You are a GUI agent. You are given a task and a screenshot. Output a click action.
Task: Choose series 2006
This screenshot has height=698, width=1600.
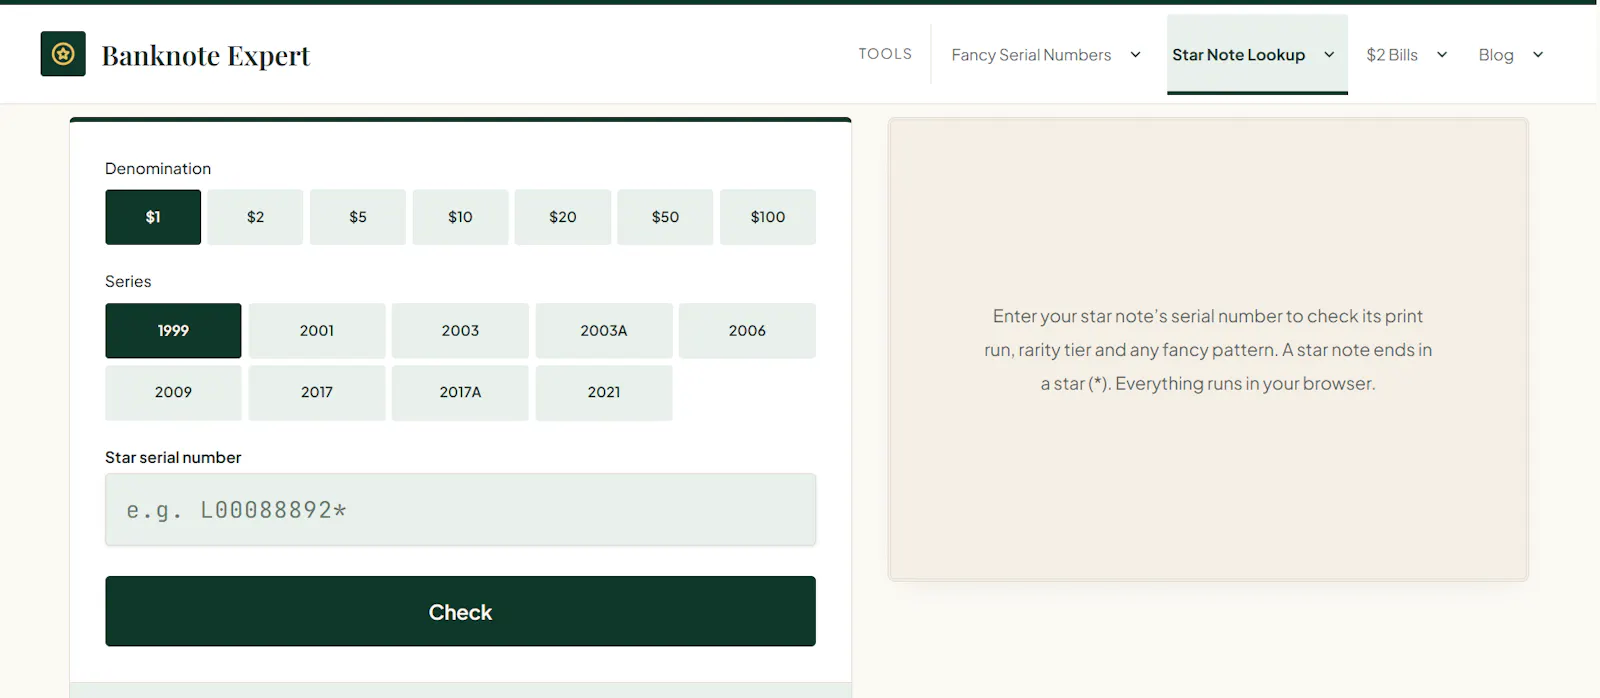pos(747,331)
